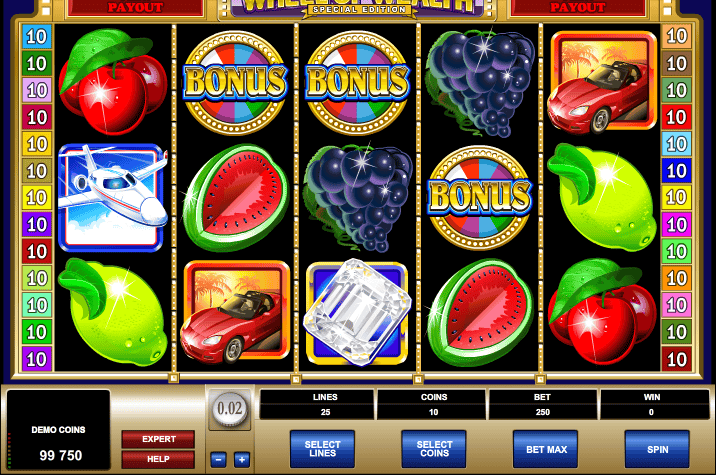Increase coin size with plus button
The height and width of the screenshot is (475, 716).
[242, 459]
